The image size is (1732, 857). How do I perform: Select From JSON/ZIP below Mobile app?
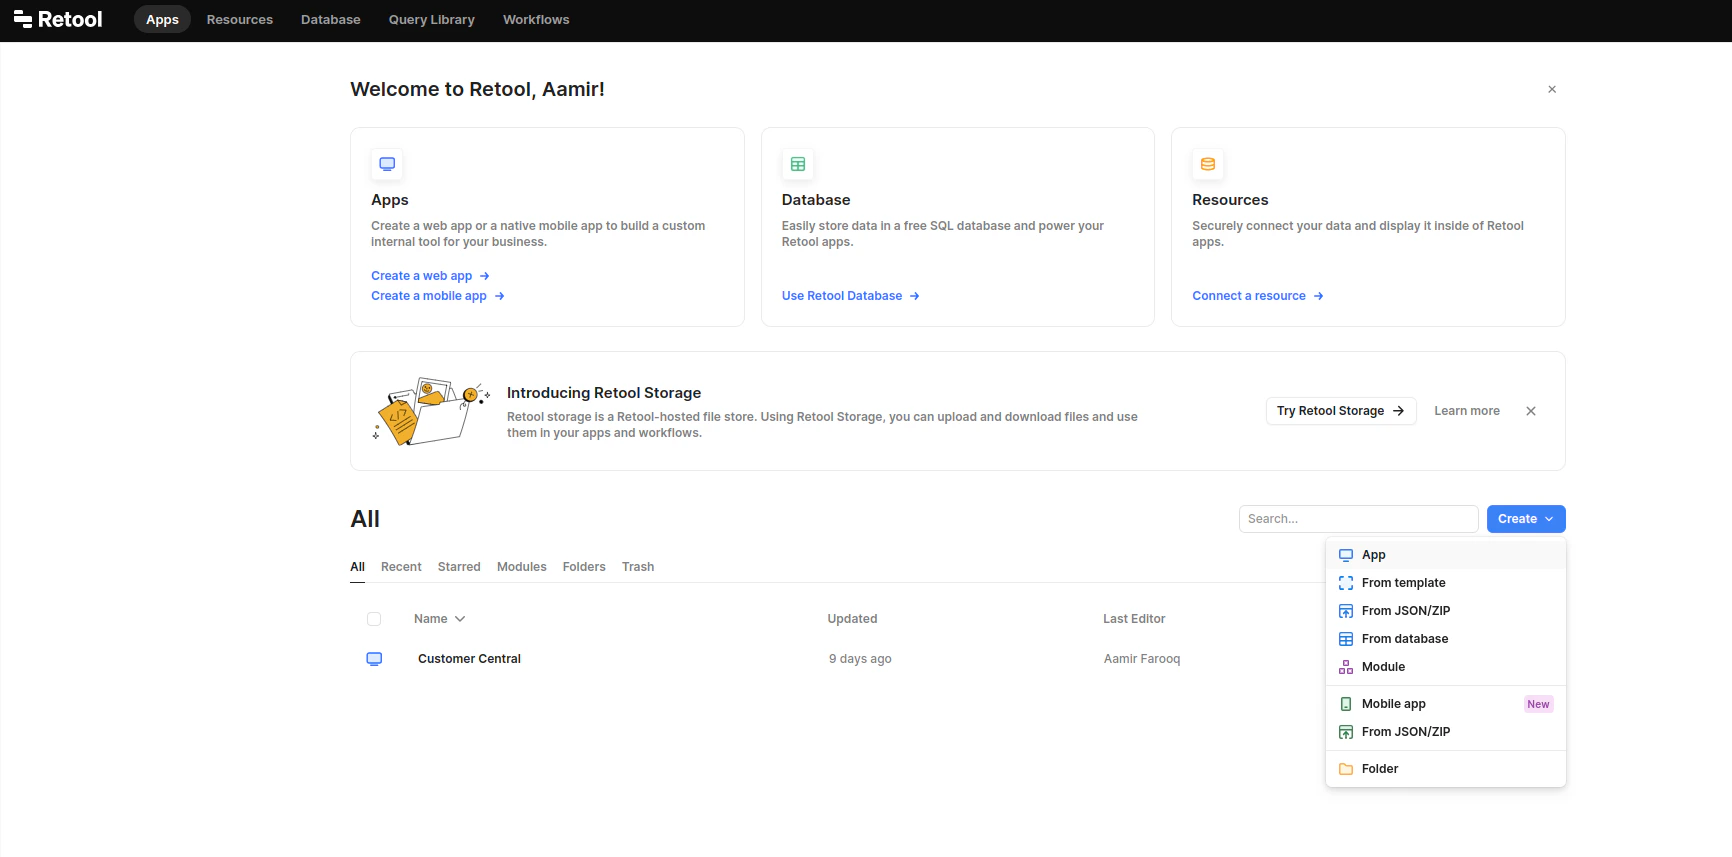(1446, 732)
